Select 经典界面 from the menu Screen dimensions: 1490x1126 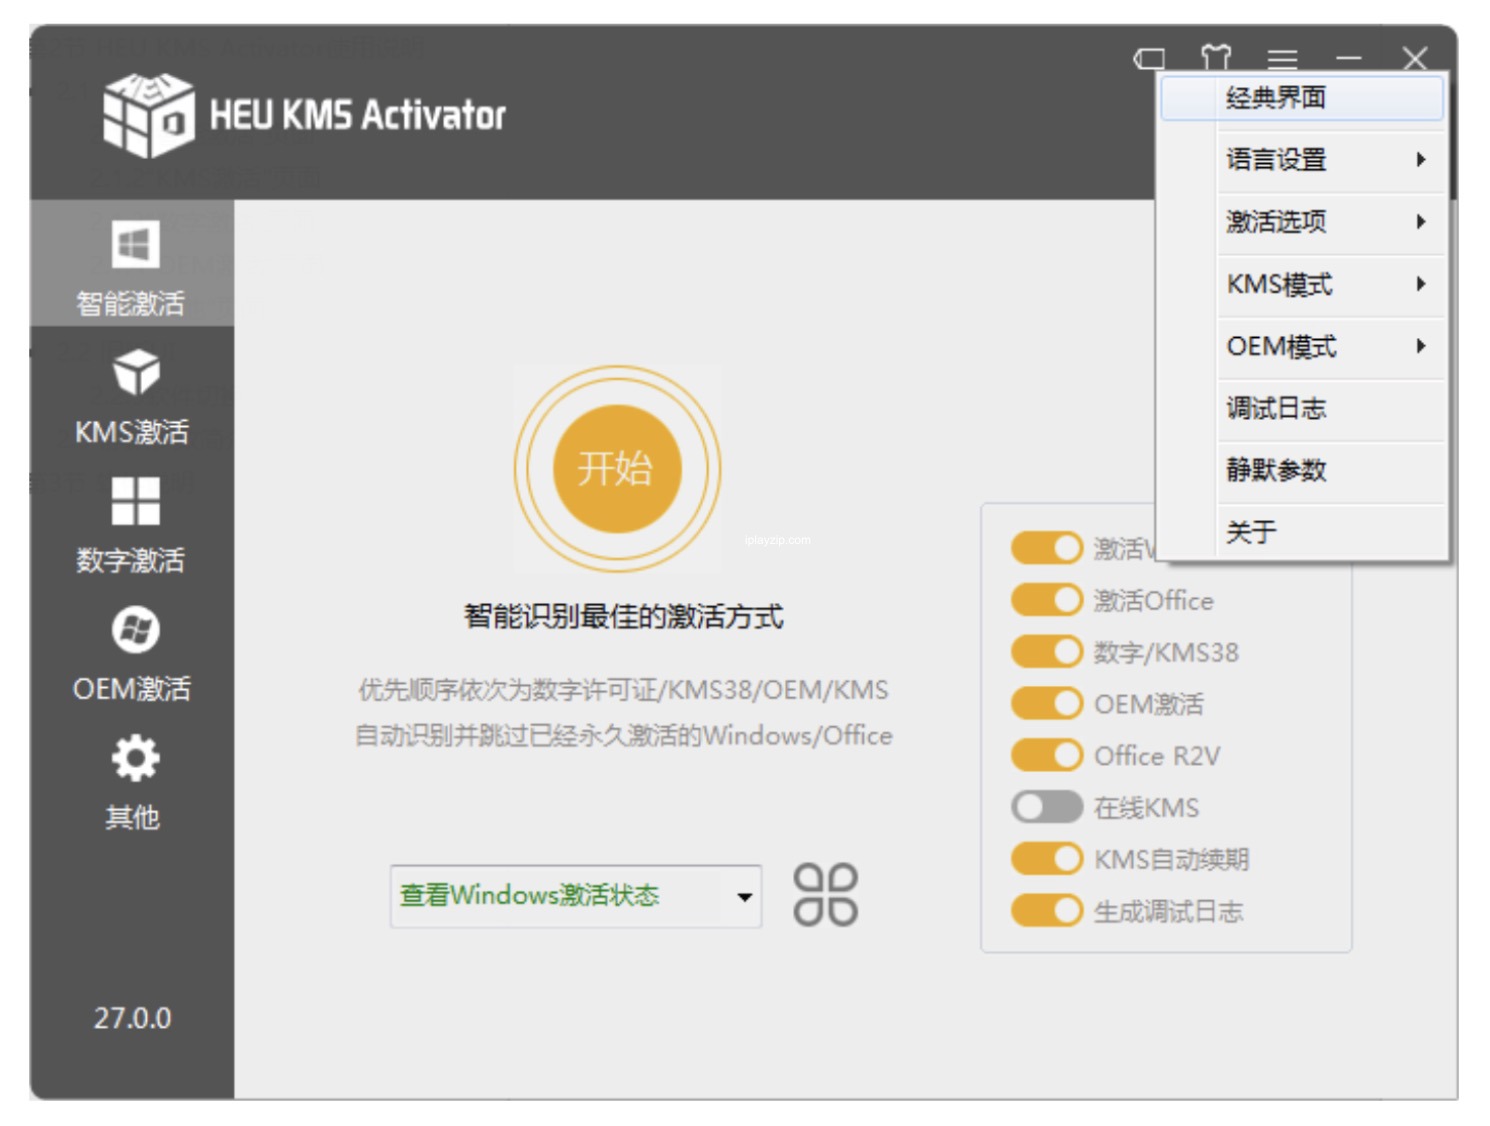(1302, 98)
